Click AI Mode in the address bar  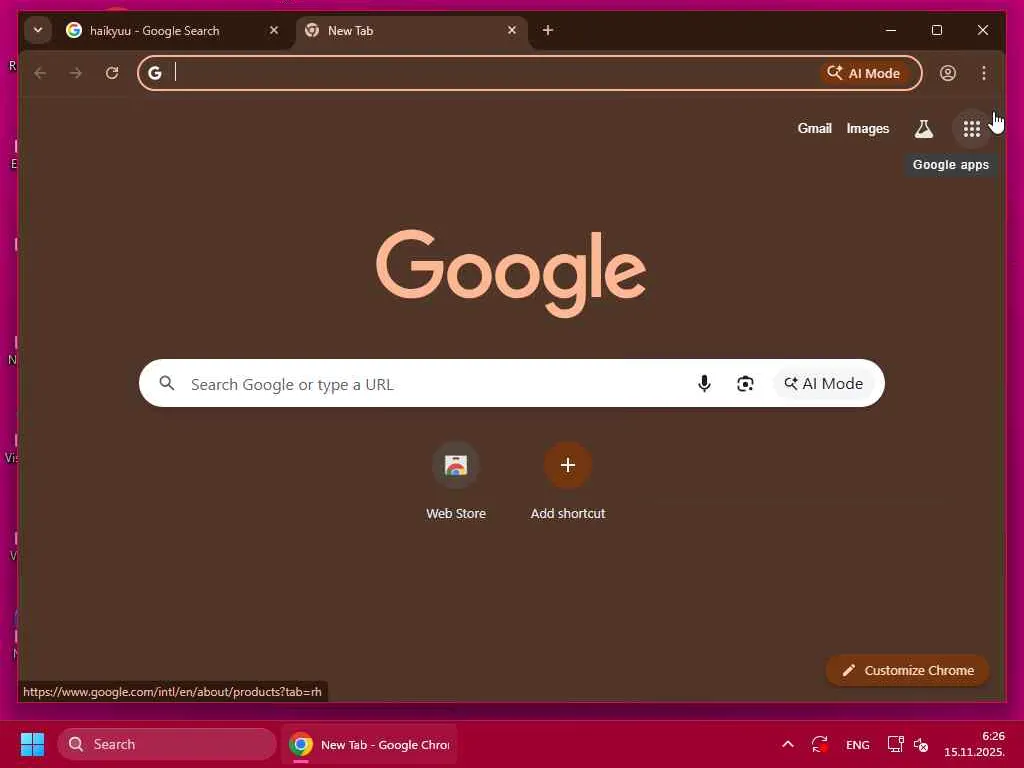[863, 73]
